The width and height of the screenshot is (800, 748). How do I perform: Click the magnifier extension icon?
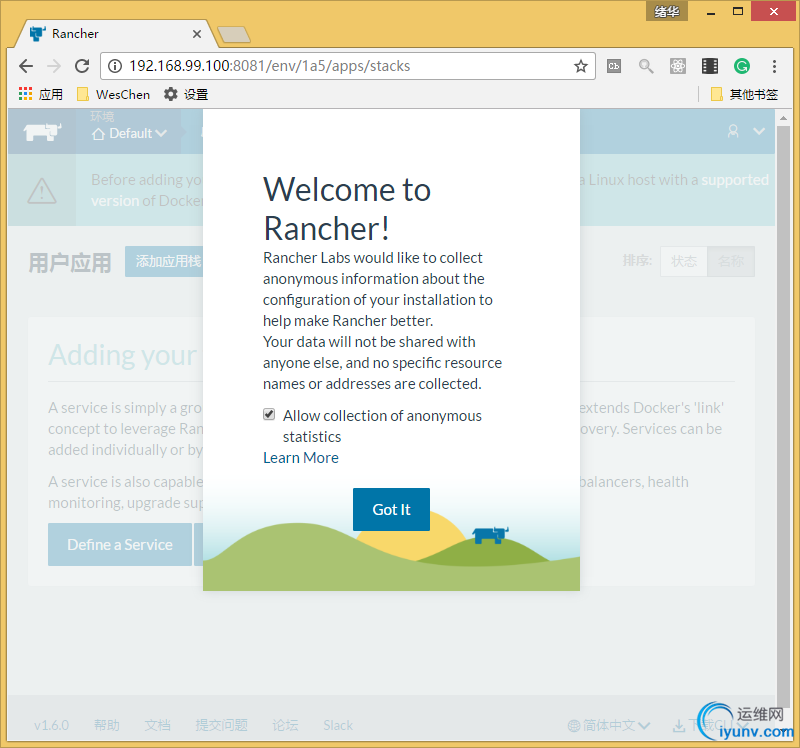tap(646, 66)
